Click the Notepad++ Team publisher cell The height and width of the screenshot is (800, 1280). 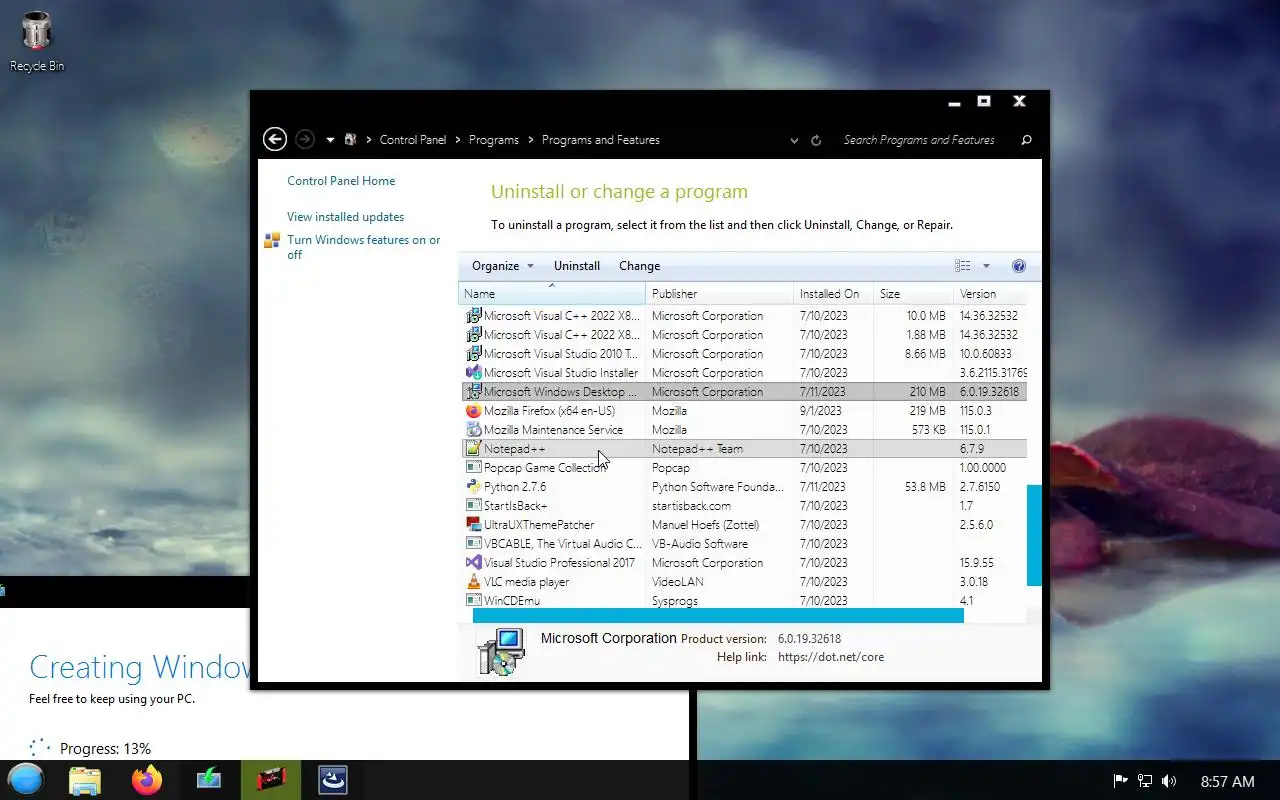click(x=698, y=449)
